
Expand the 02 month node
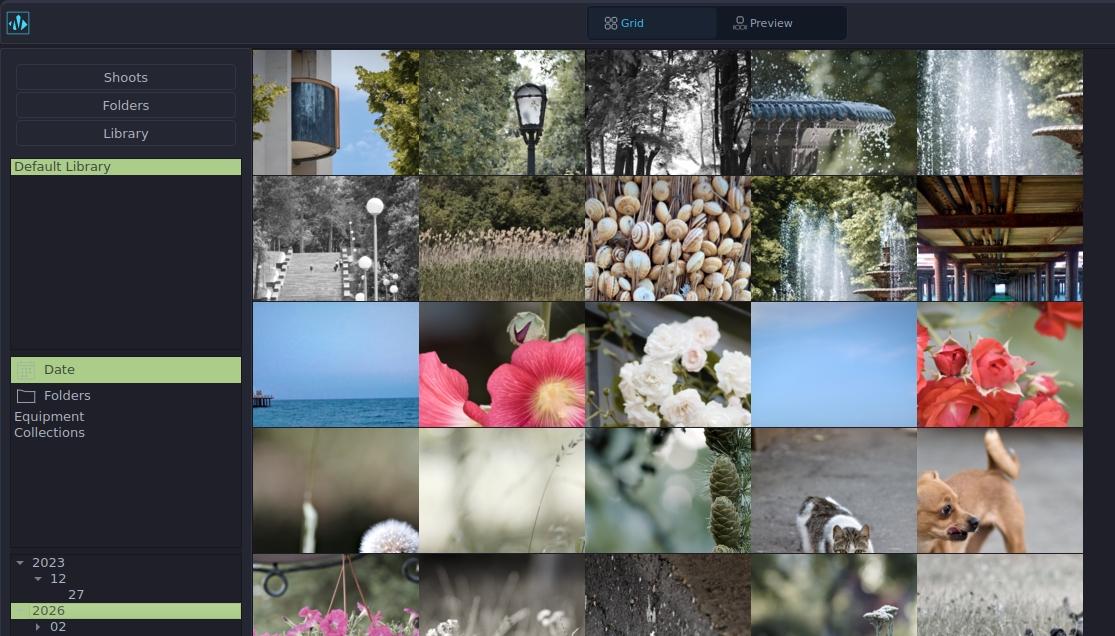(38, 627)
